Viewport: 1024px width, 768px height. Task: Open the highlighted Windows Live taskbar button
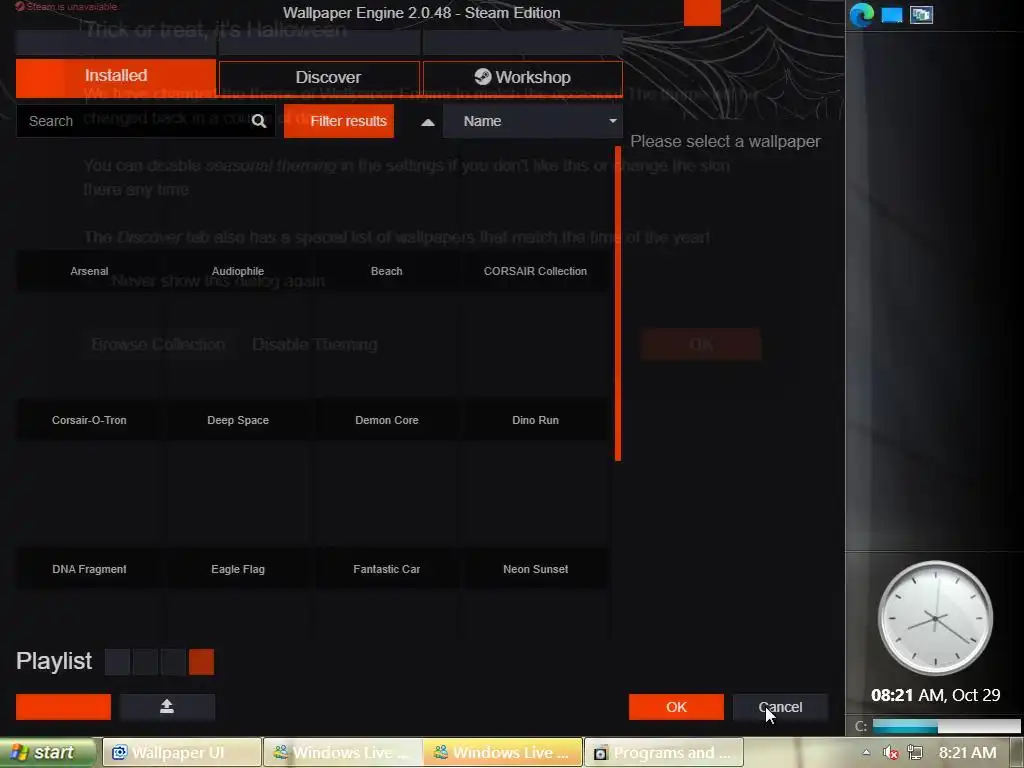click(502, 752)
